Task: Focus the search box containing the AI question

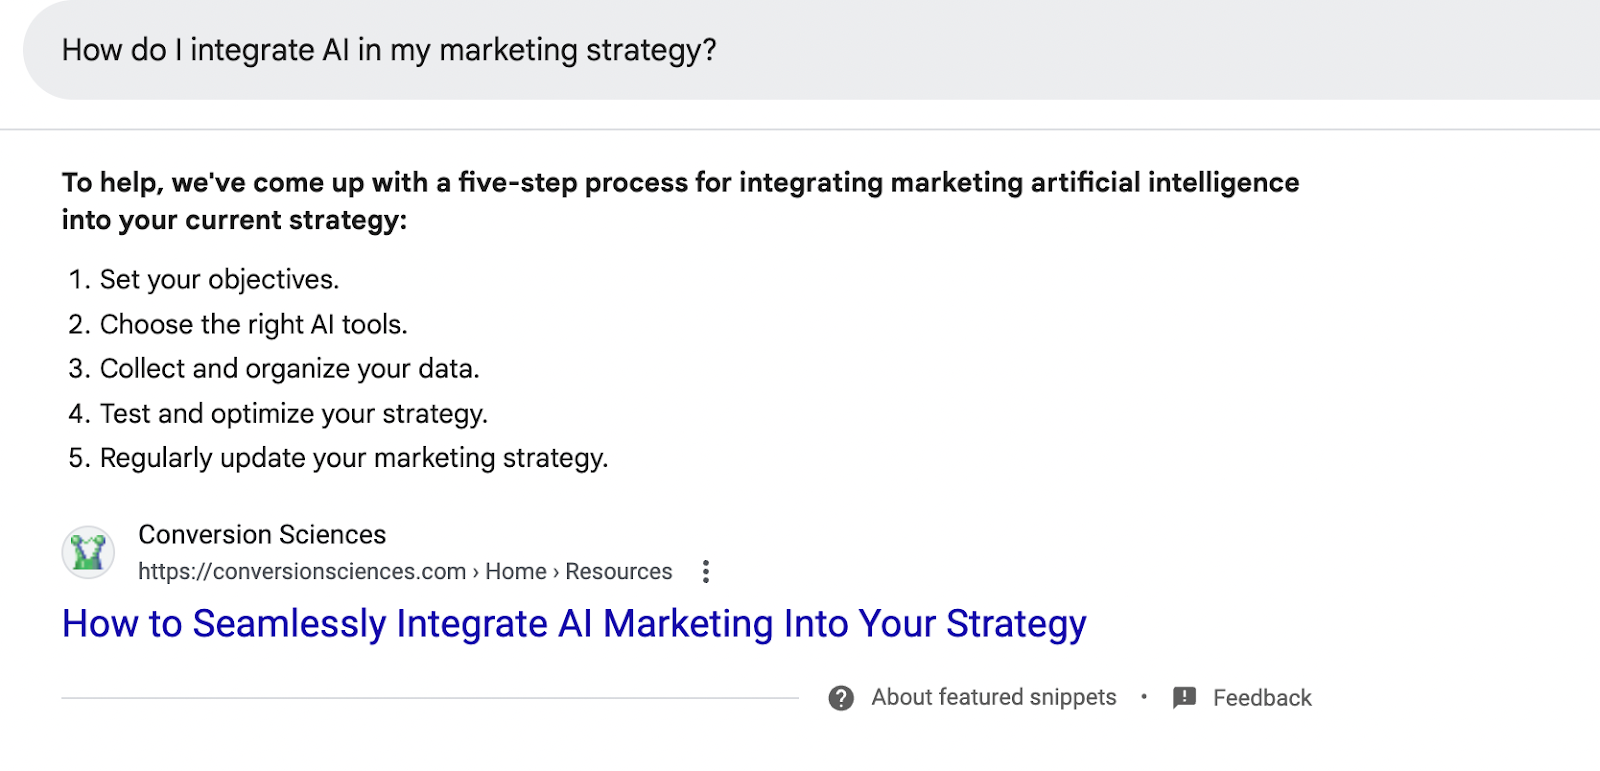Action: point(800,50)
